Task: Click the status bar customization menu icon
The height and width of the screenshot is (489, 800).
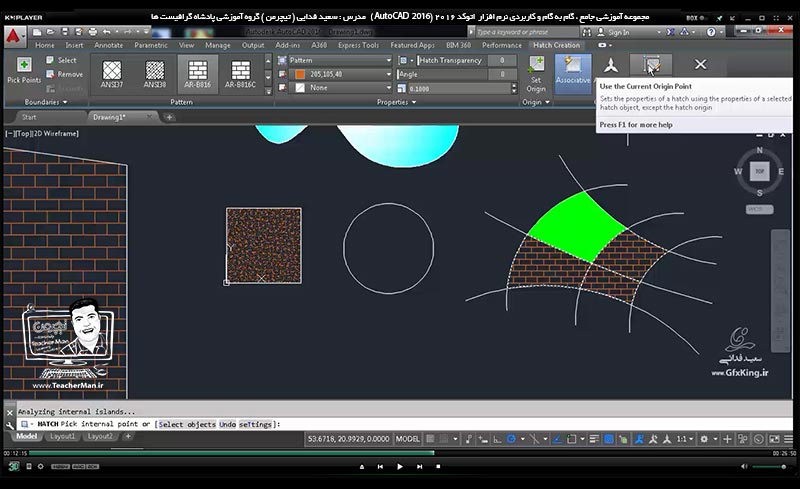Action: point(788,439)
